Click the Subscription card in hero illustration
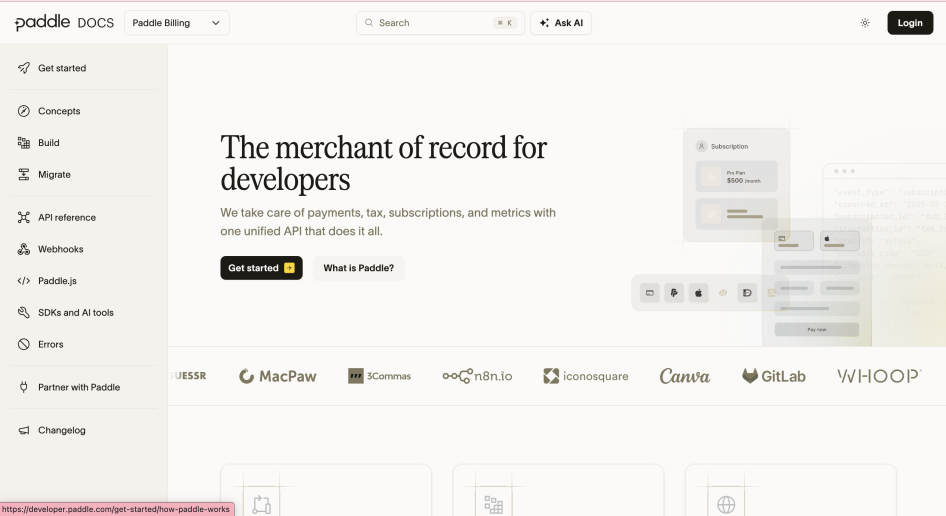Image resolution: width=946 pixels, height=516 pixels. (x=736, y=185)
